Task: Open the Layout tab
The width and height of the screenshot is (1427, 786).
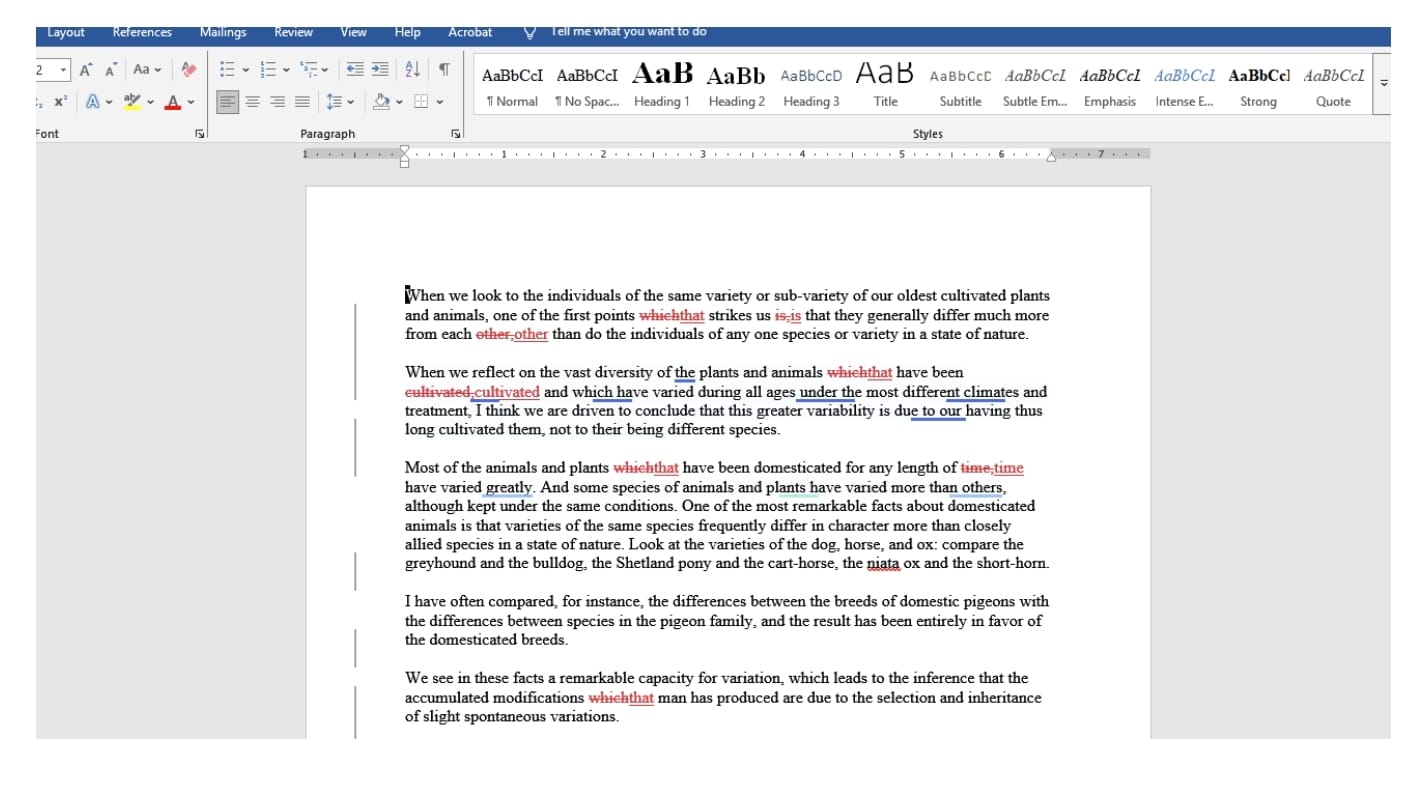Action: pos(66,32)
